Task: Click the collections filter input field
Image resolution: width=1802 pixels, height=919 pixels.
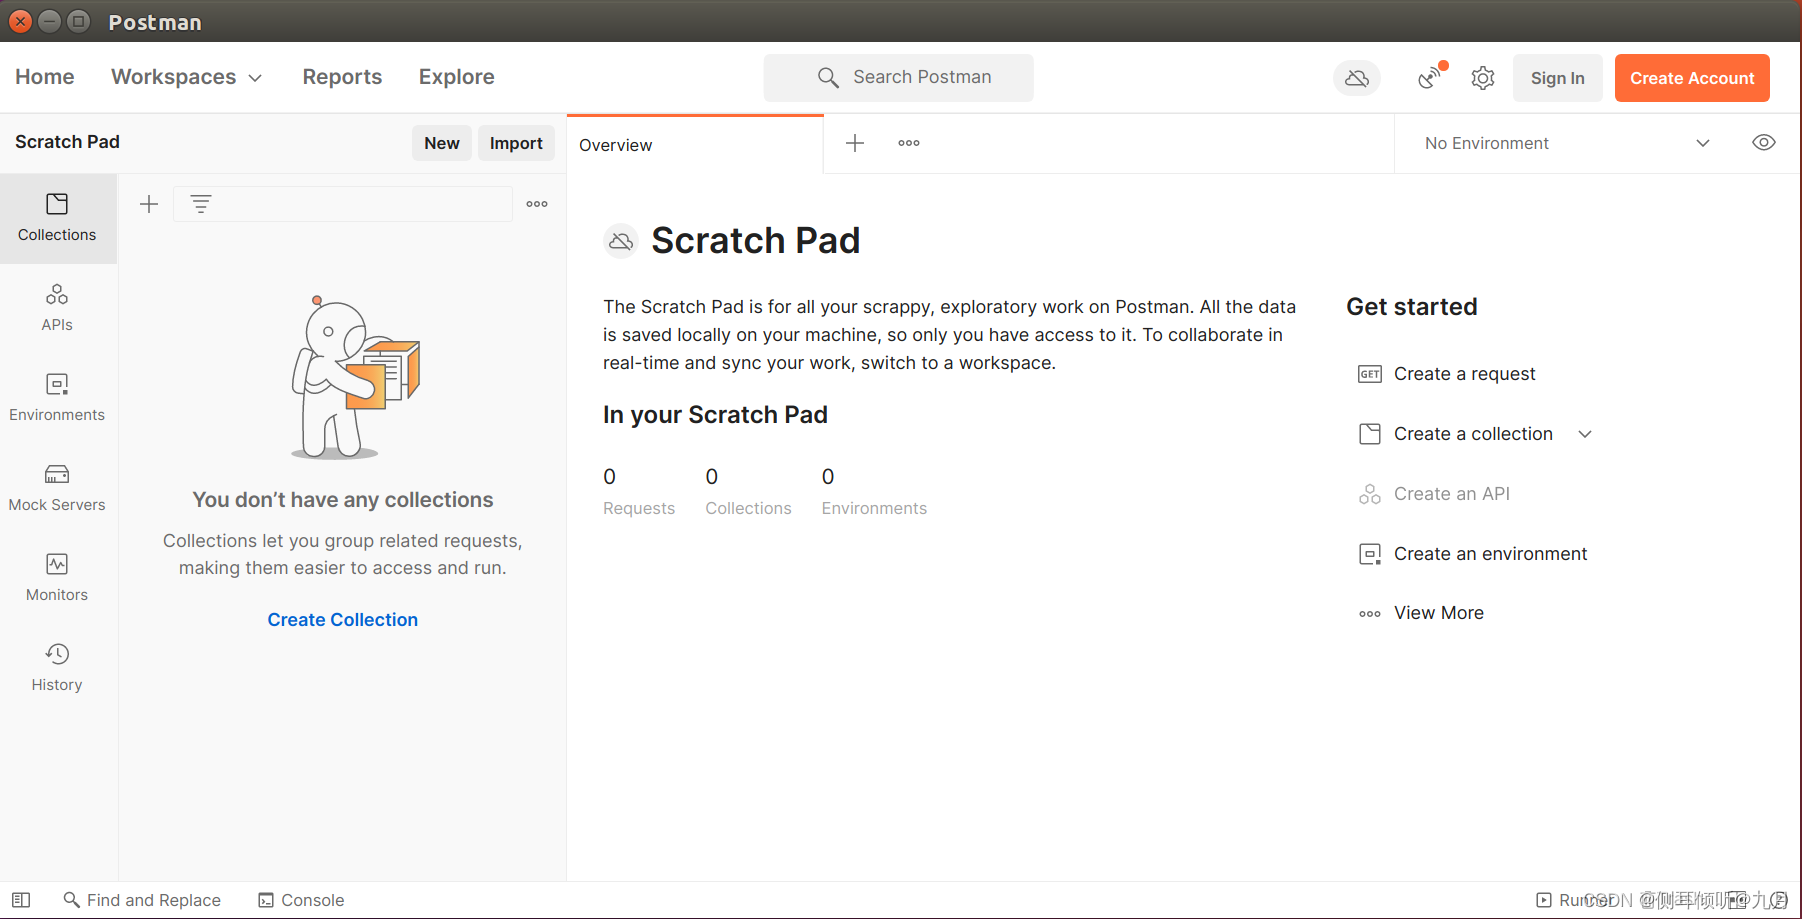Action: click(x=343, y=204)
